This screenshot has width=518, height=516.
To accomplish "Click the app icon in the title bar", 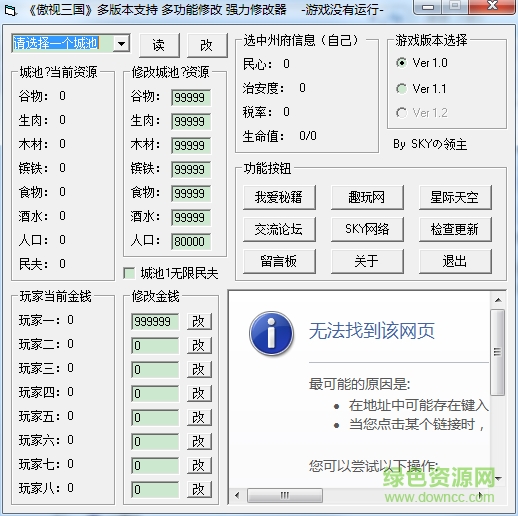I will tap(10, 11).
